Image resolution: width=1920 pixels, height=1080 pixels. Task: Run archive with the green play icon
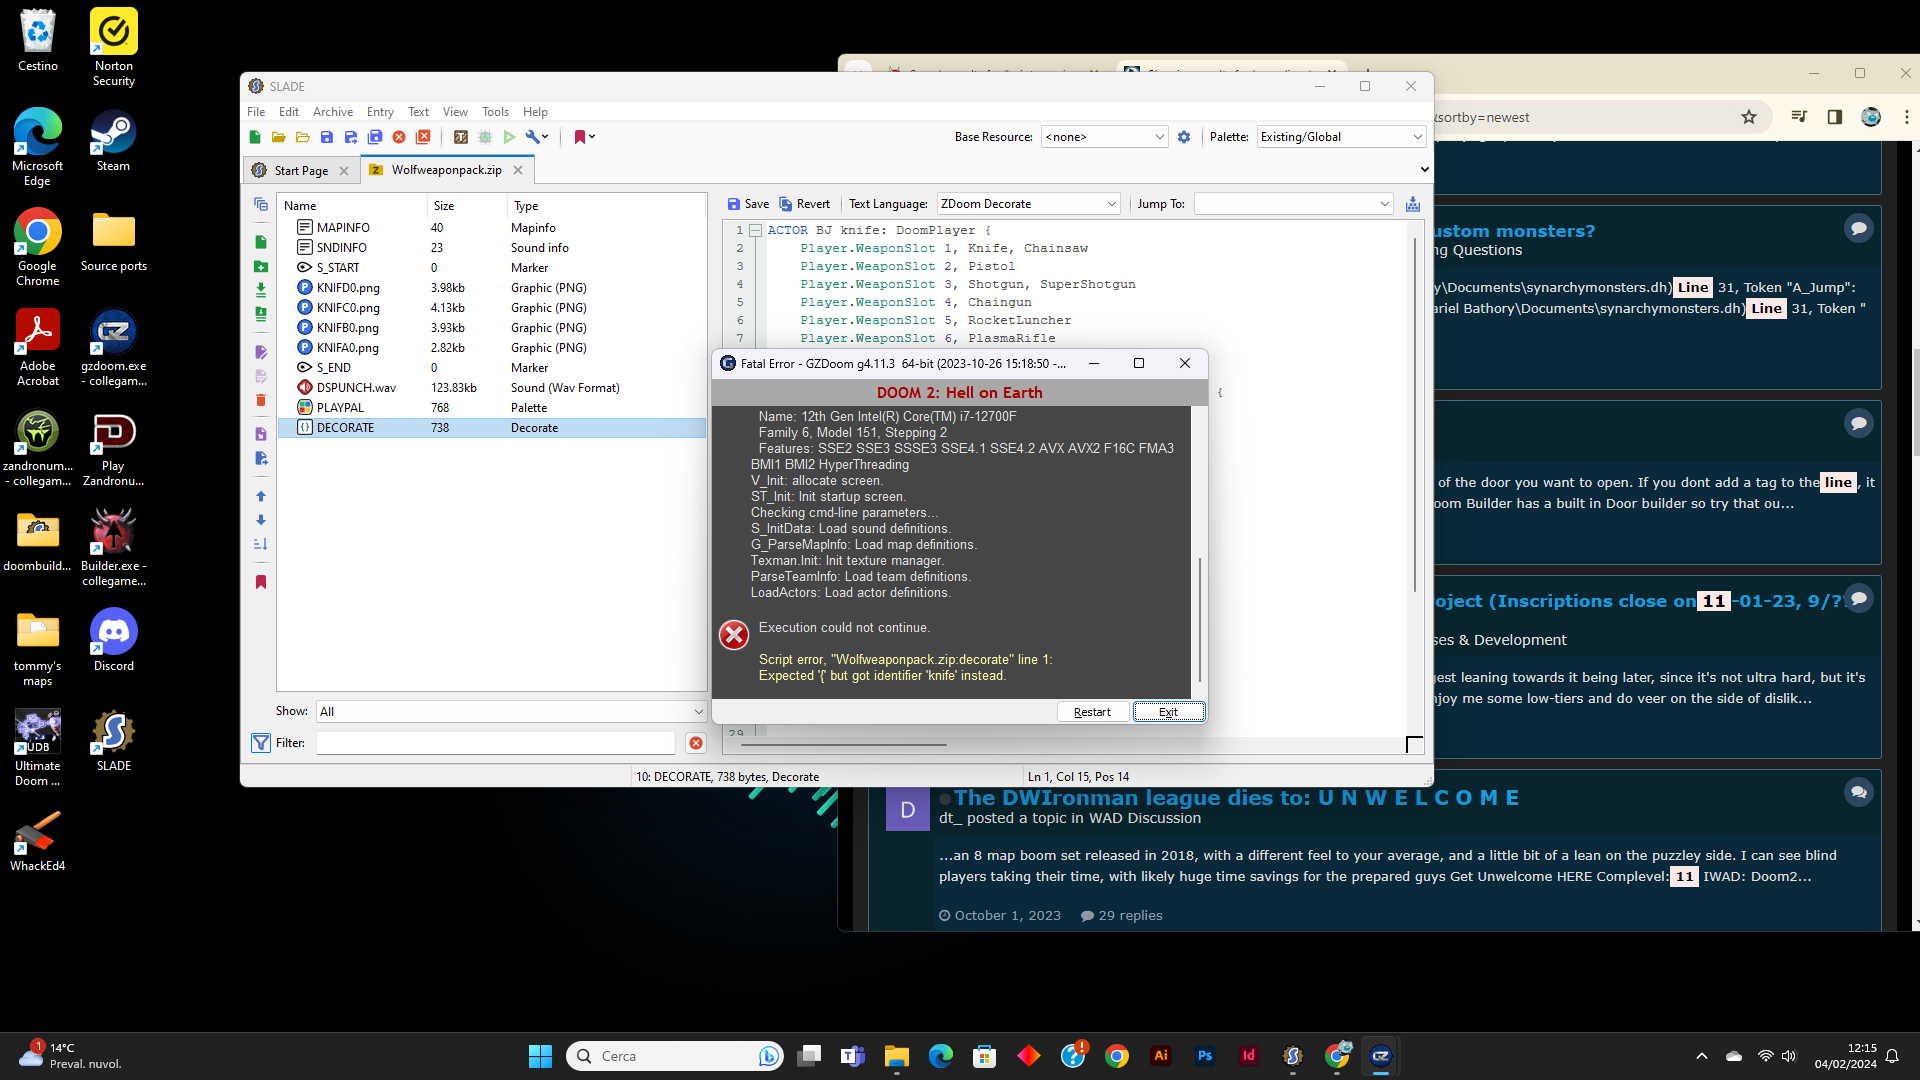click(x=509, y=137)
